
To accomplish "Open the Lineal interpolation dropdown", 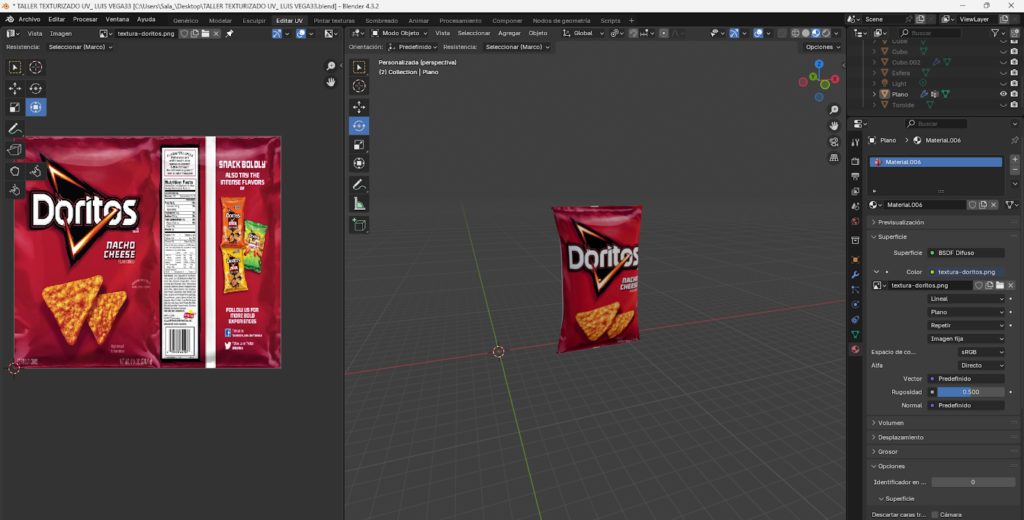I will coord(966,299).
